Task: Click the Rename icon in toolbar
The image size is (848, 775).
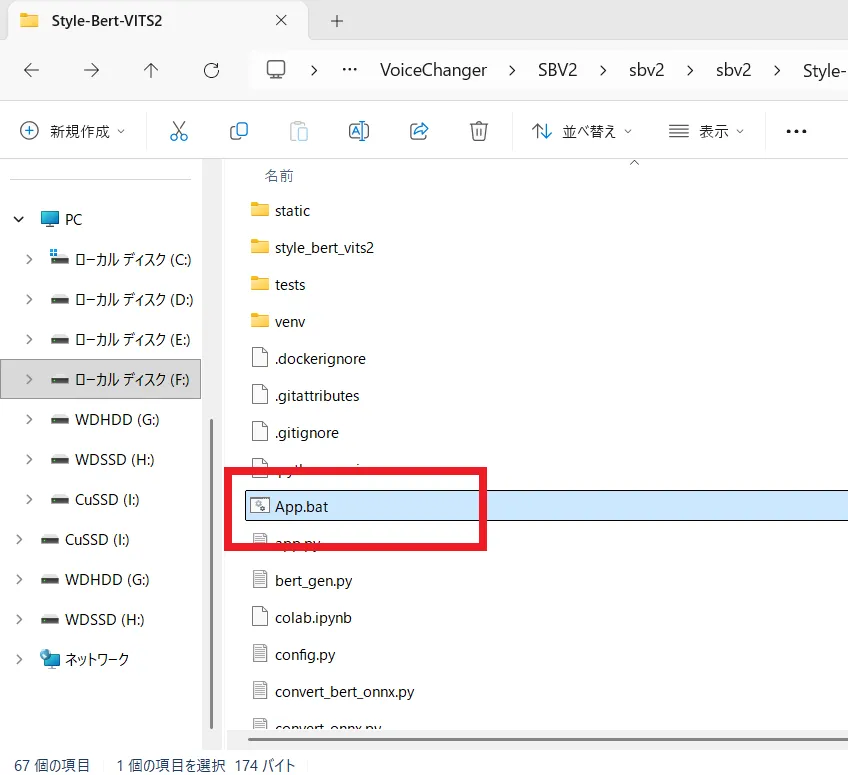Action: click(x=358, y=131)
